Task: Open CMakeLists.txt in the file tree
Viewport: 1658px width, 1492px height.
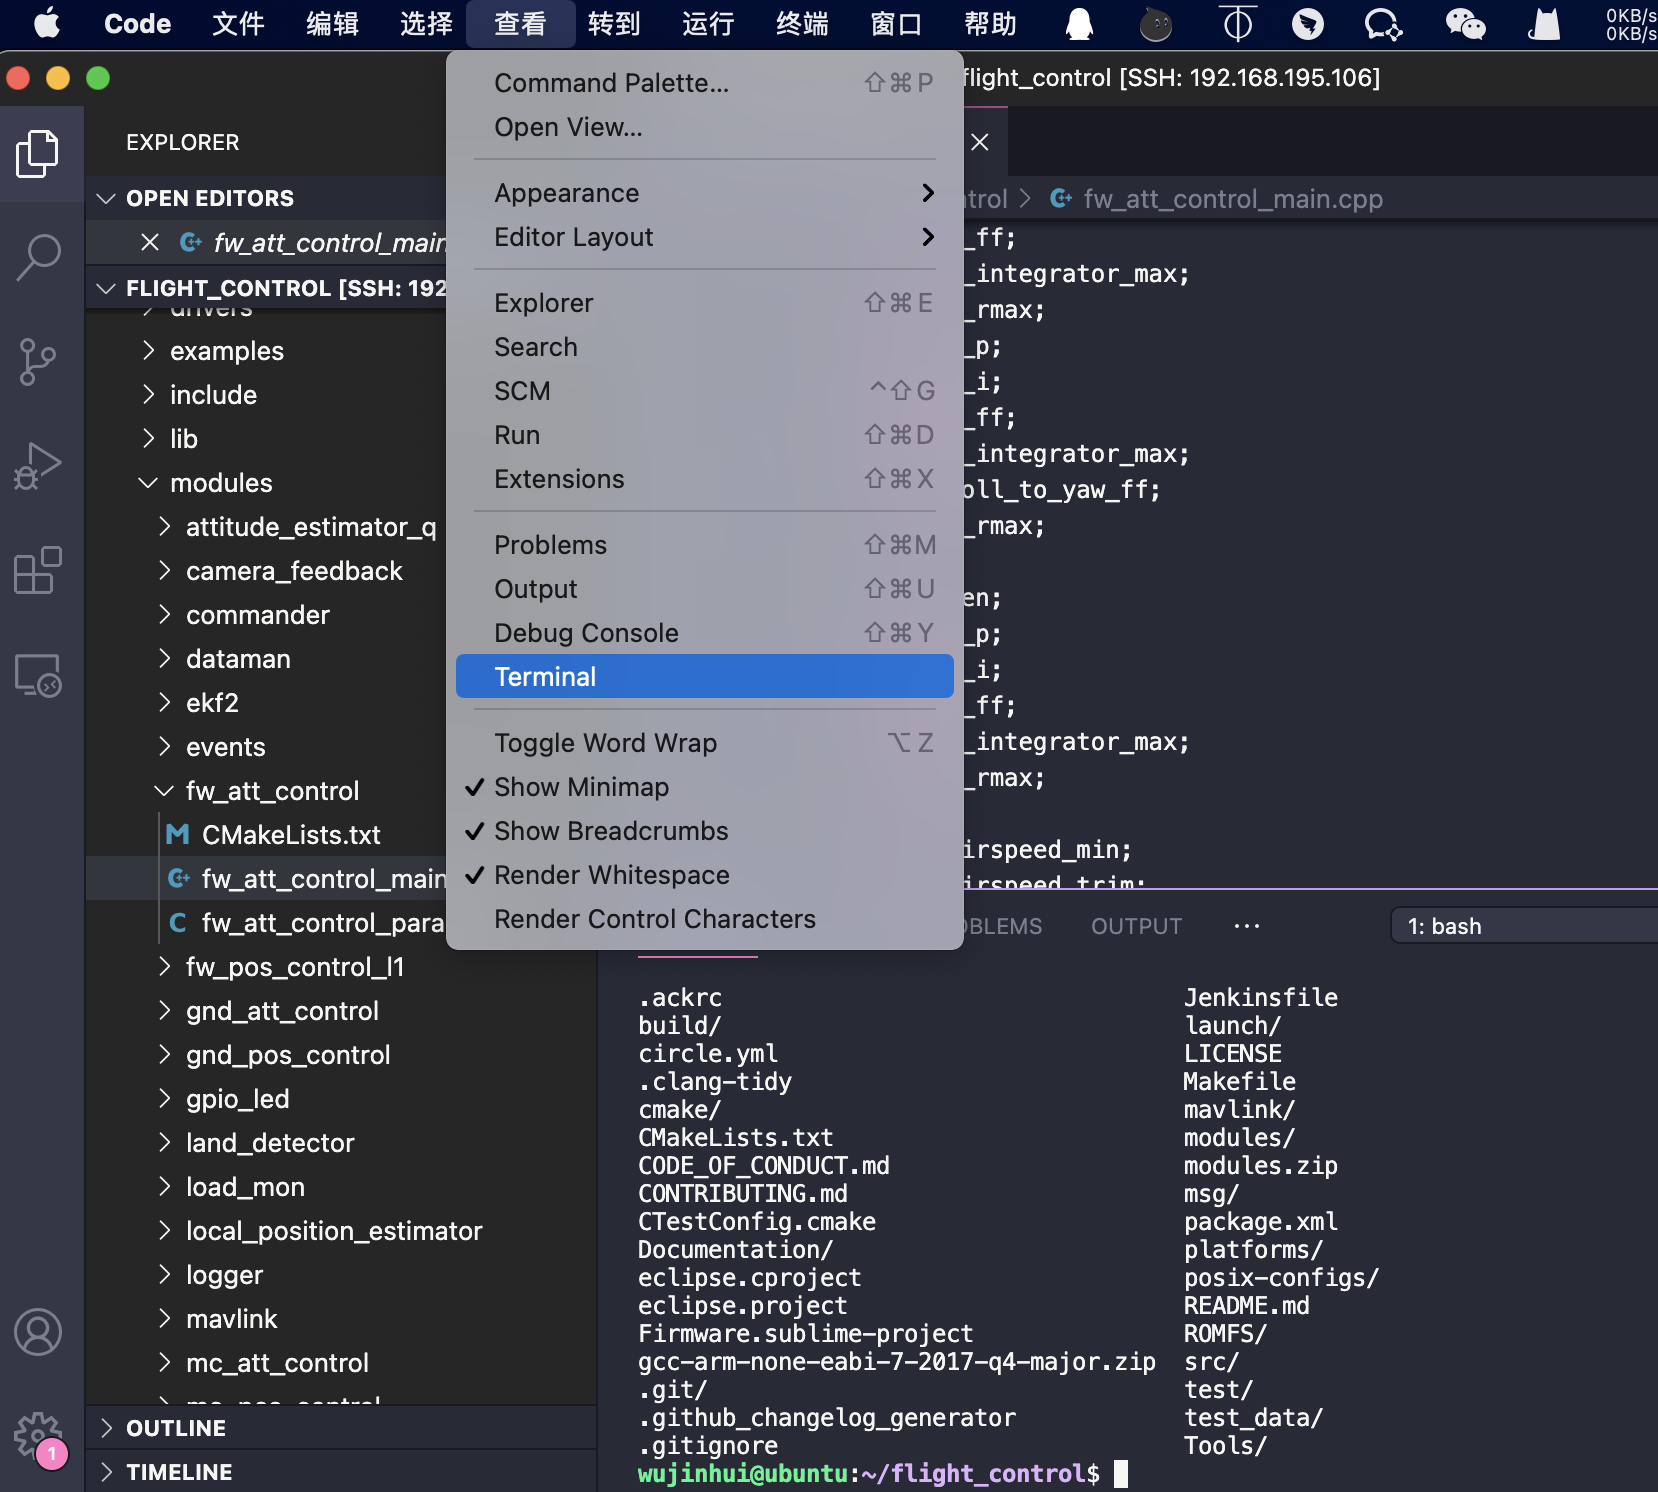Action: 291,835
